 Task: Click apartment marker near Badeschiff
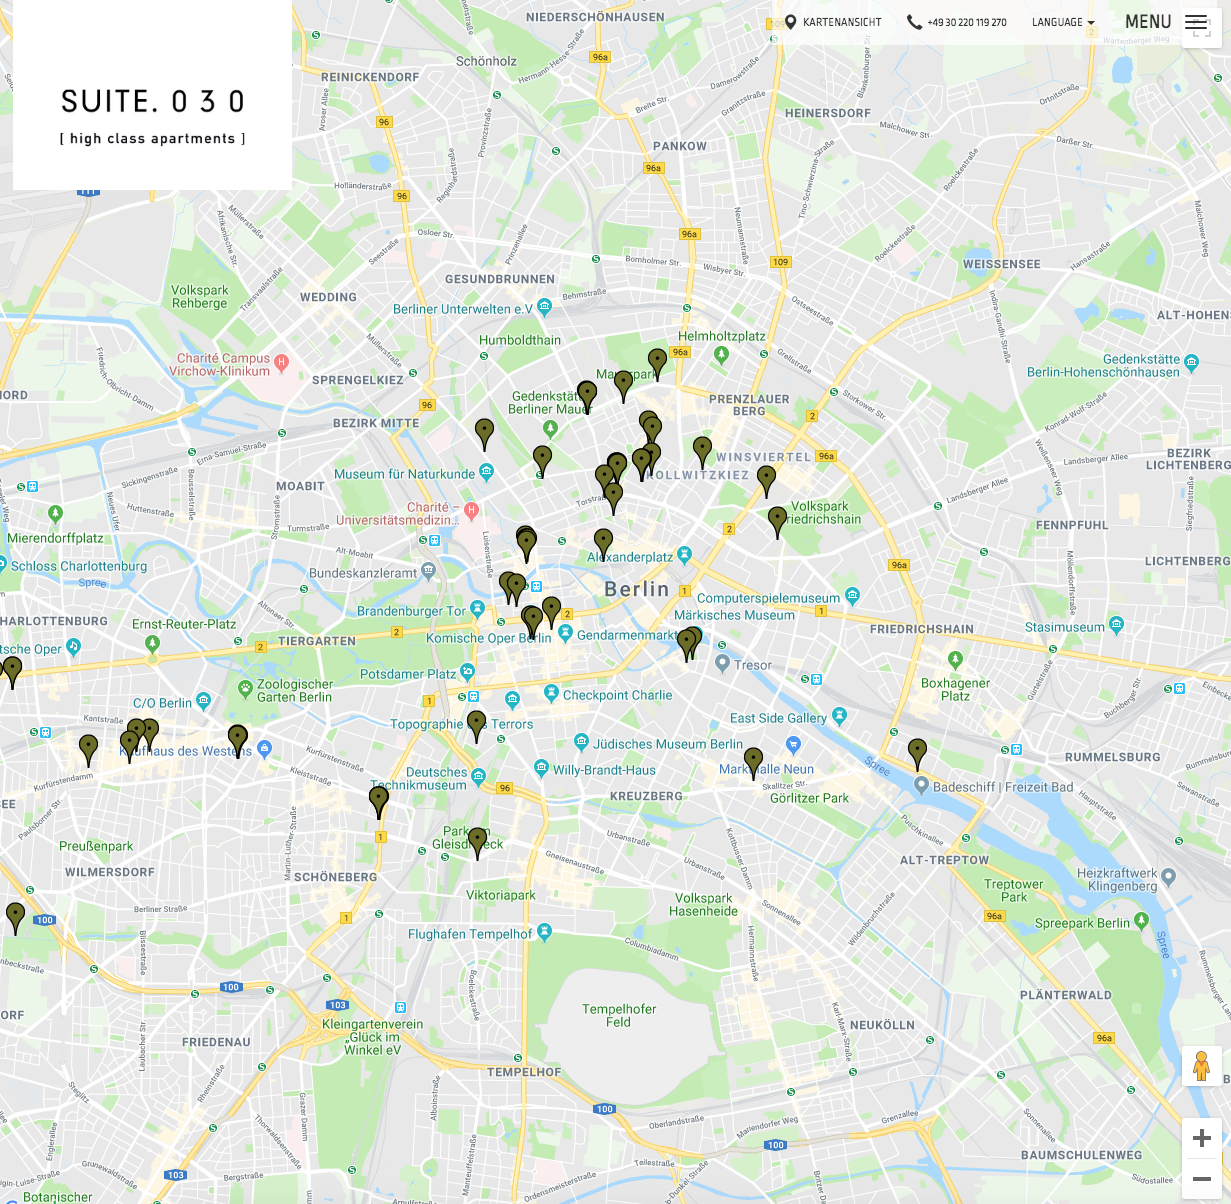917,754
